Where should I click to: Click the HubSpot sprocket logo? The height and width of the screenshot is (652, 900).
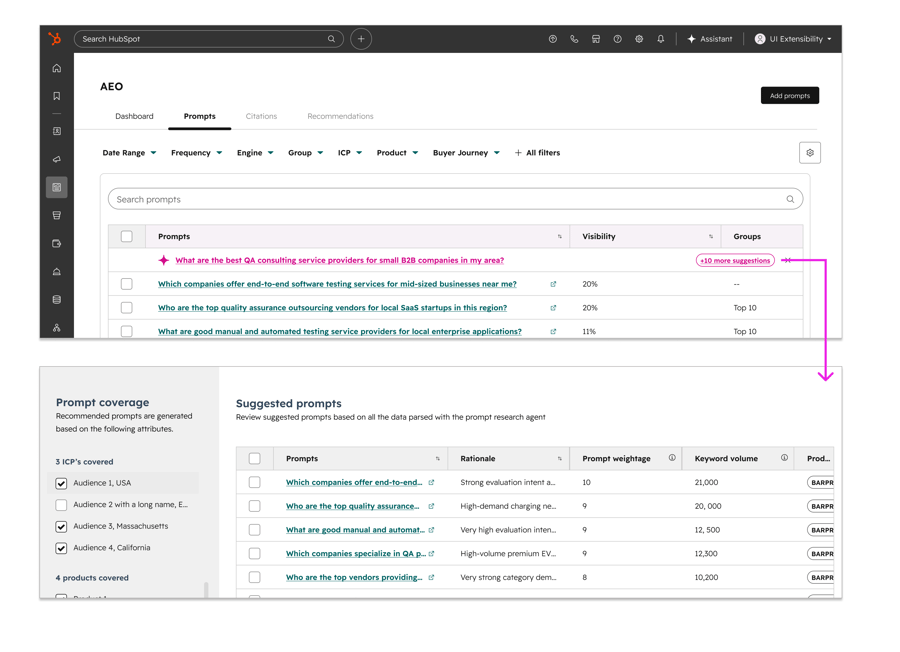point(55,38)
